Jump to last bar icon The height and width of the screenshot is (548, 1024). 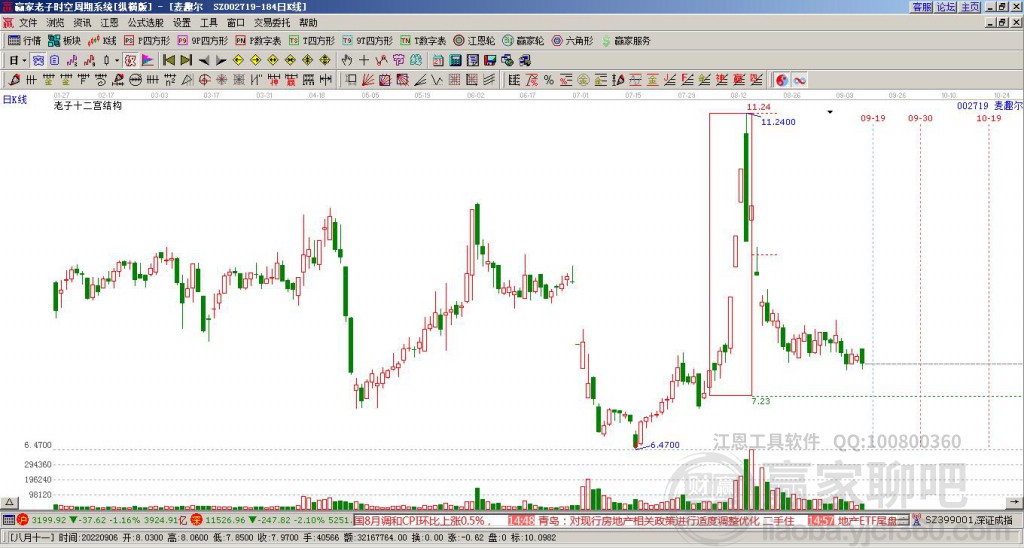pos(186,60)
